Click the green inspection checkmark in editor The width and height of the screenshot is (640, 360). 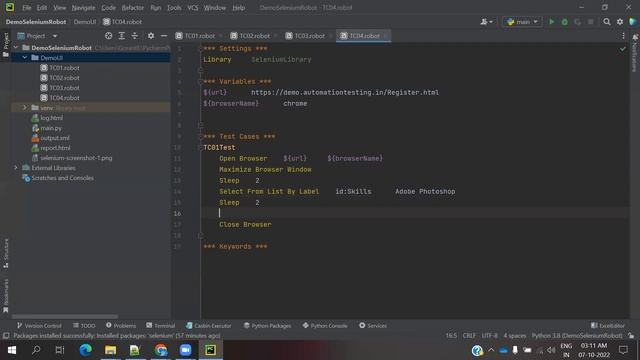click(x=622, y=49)
